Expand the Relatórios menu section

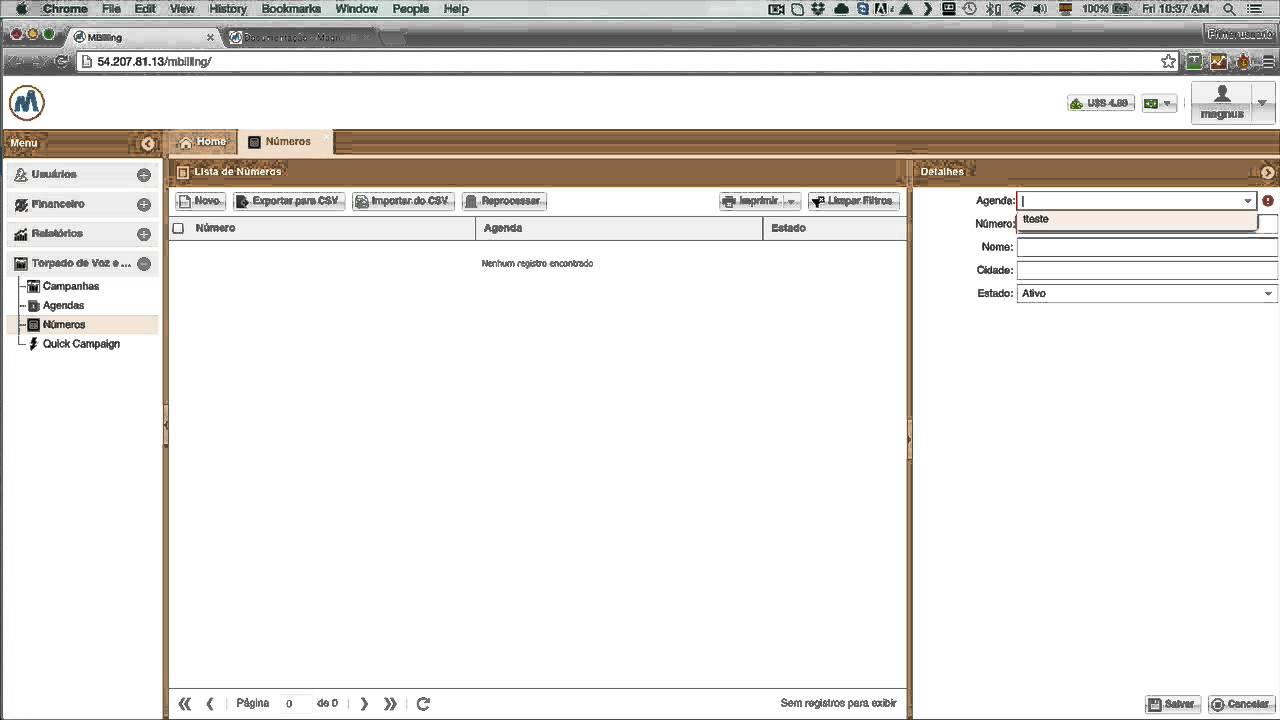[144, 234]
